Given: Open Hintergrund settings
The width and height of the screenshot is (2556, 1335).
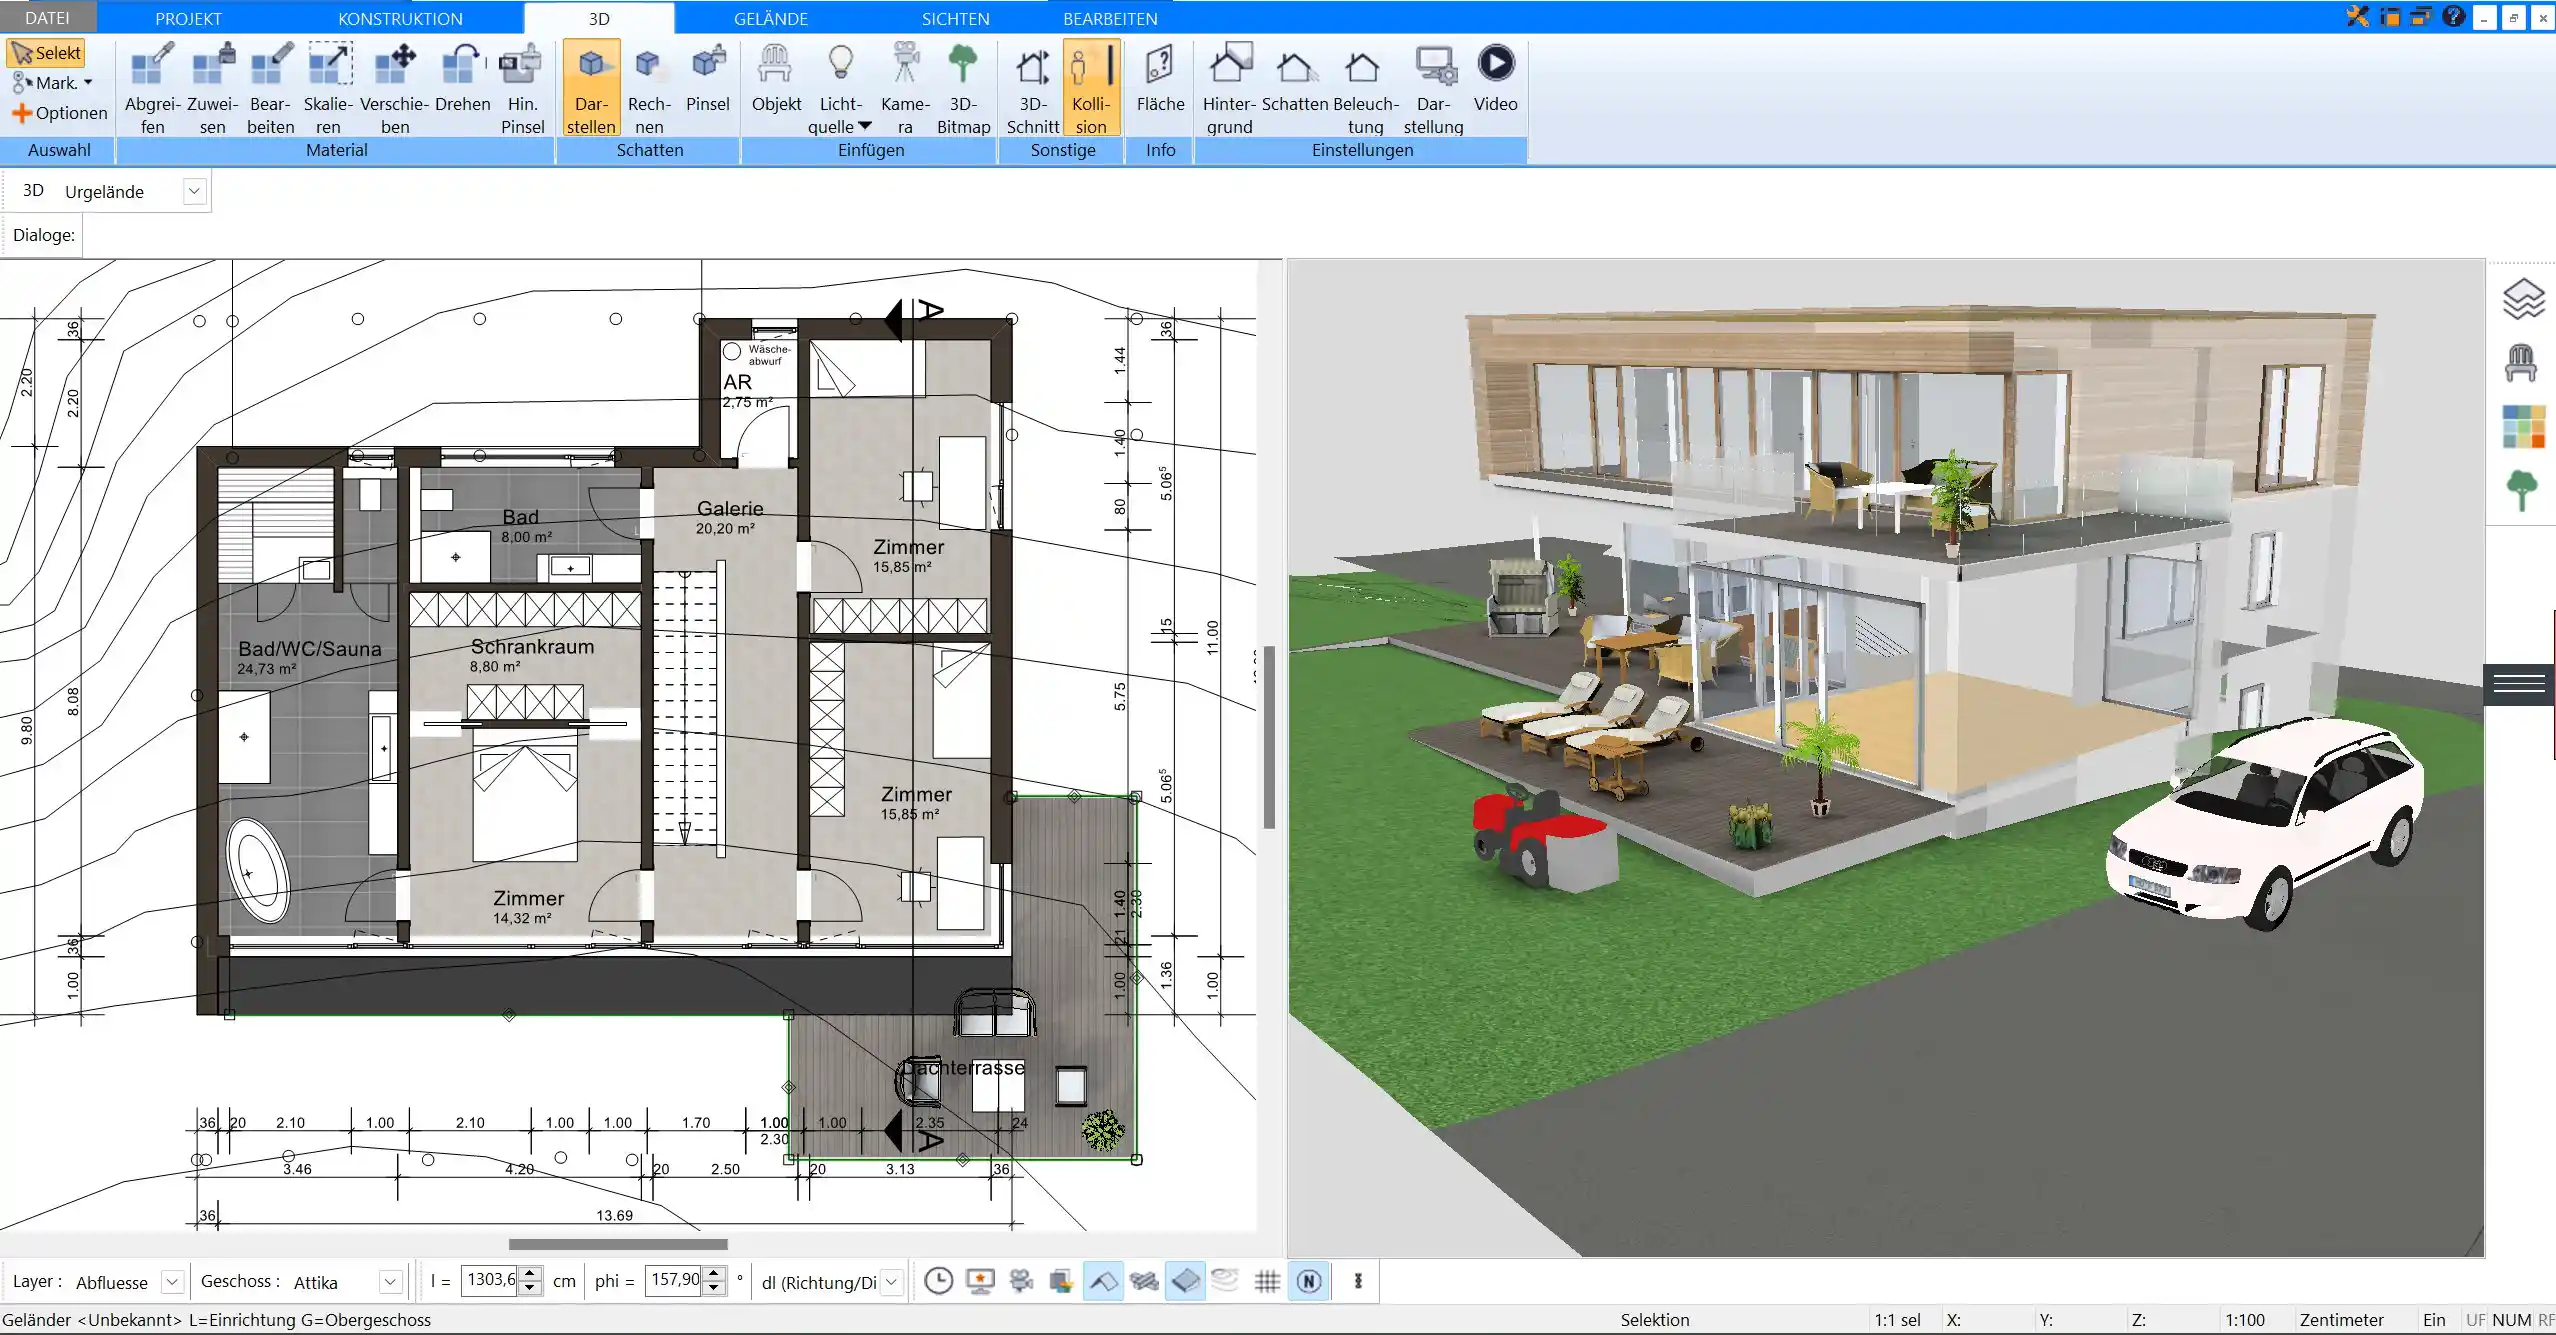Looking at the screenshot, I should point(1229,88).
